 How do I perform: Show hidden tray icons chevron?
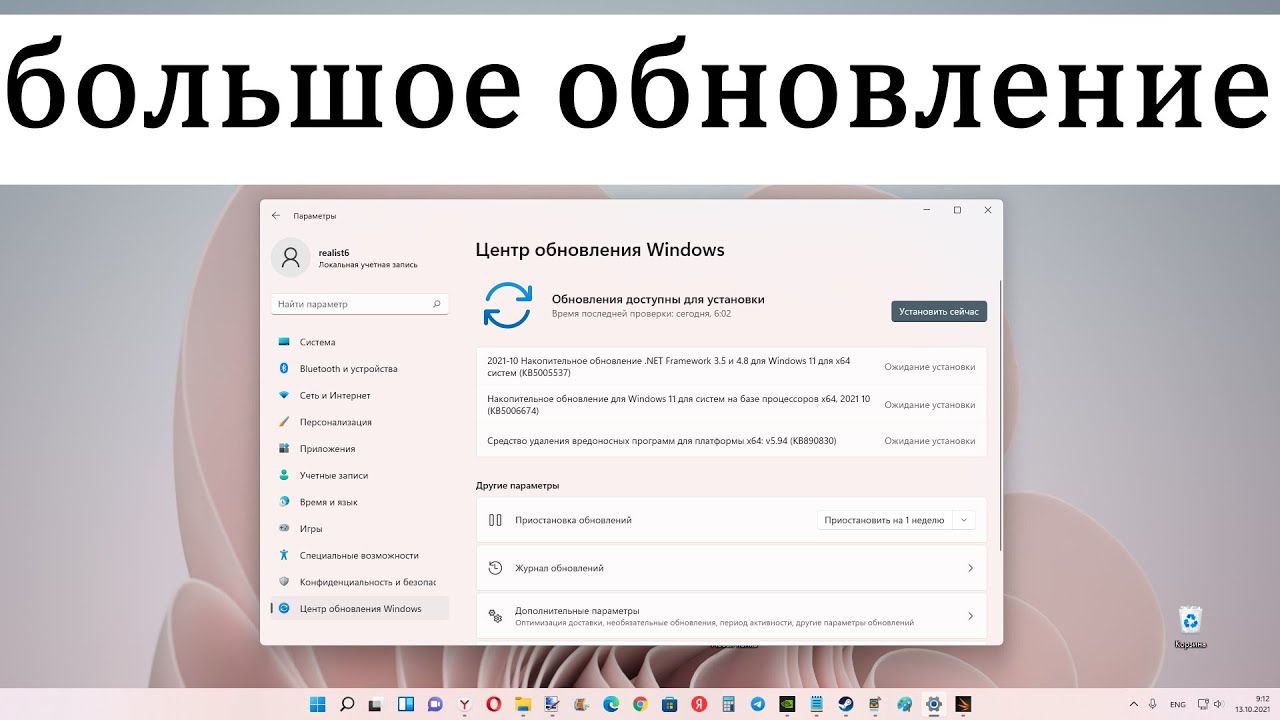(1133, 704)
